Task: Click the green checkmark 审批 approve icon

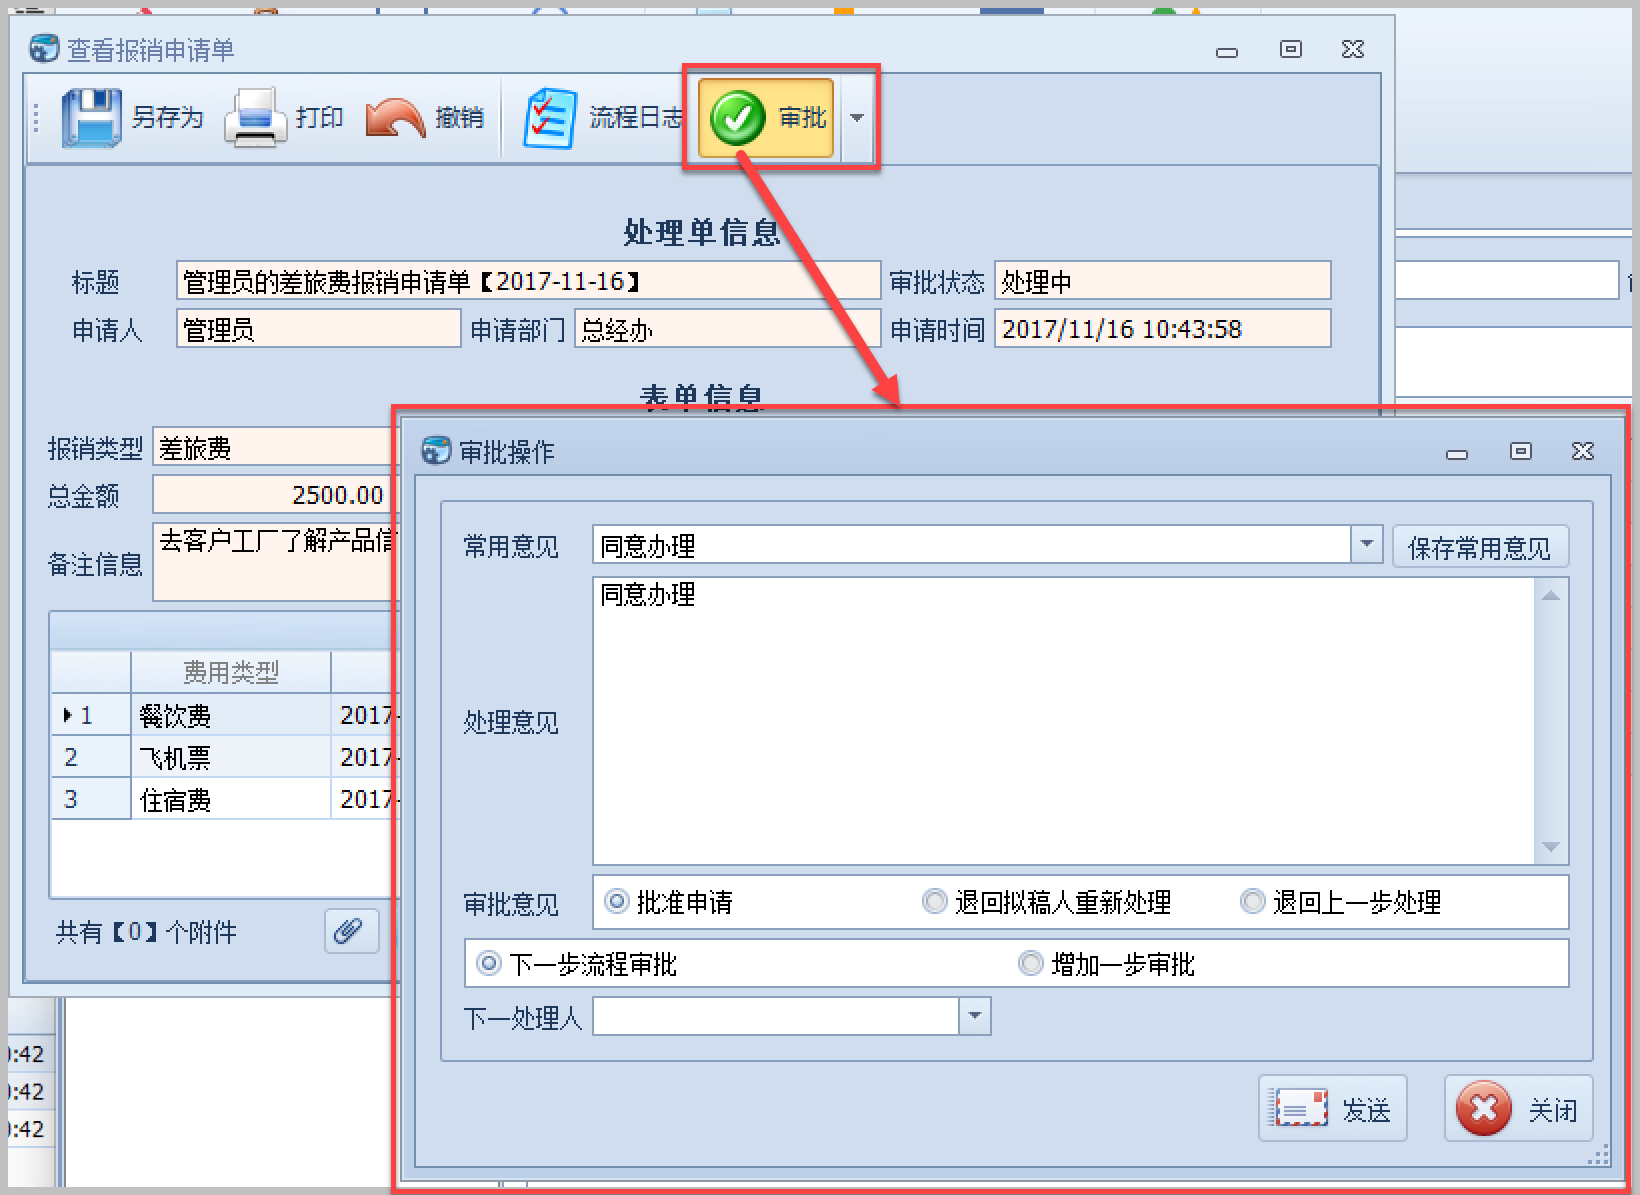Action: pyautogui.click(x=738, y=118)
